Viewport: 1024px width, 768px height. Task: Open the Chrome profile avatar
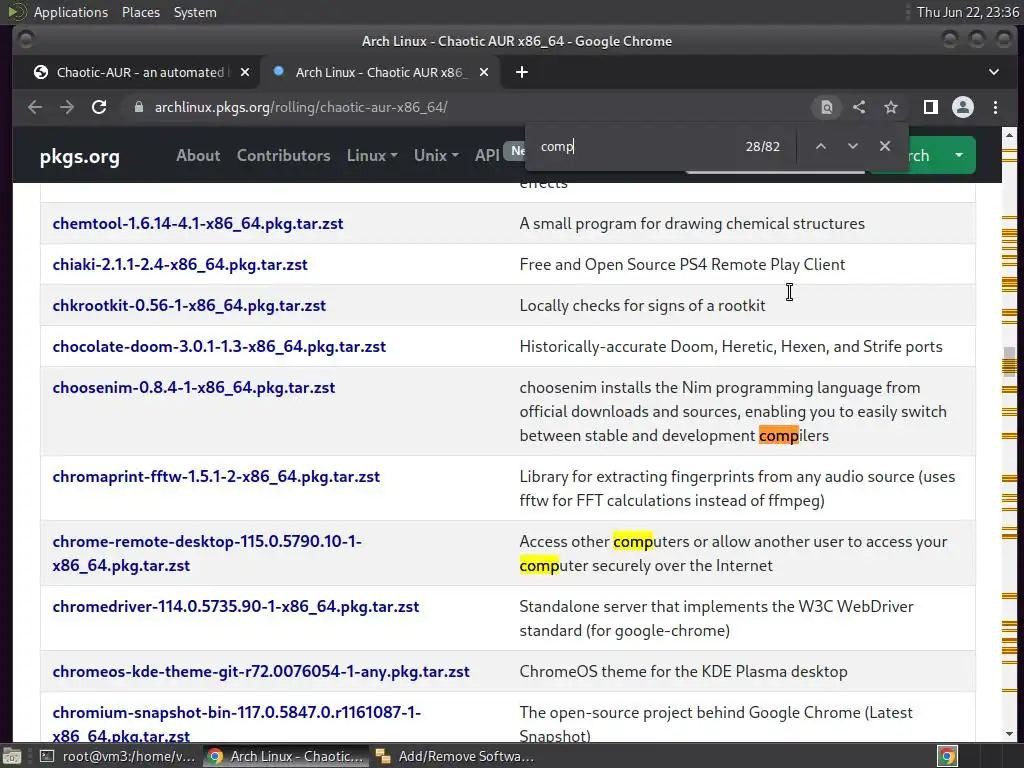click(x=963, y=107)
